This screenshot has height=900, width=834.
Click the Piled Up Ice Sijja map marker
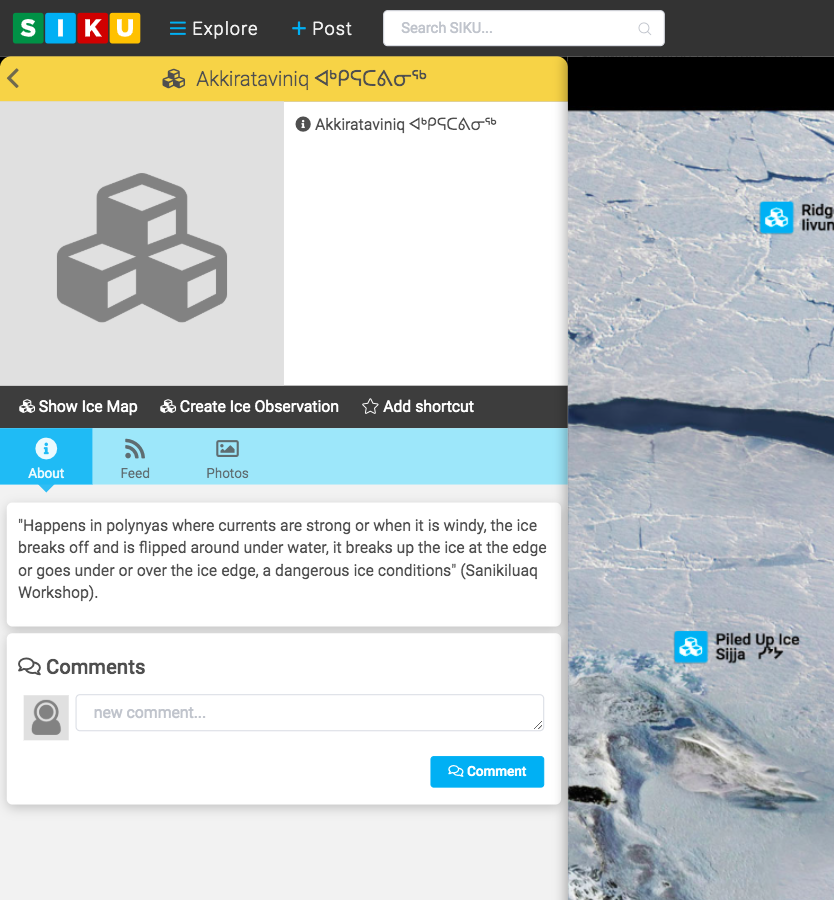[x=691, y=647]
